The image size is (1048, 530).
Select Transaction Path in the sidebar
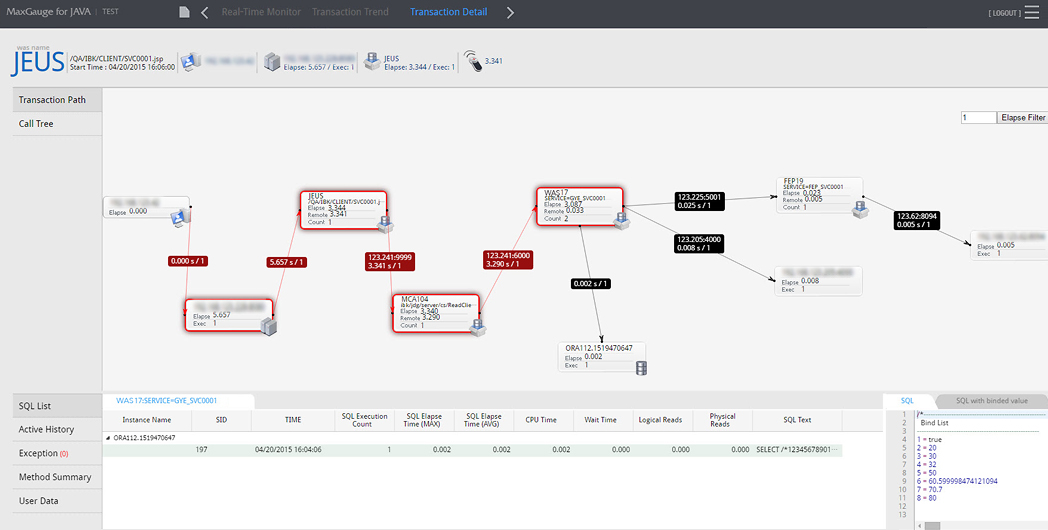coord(57,100)
